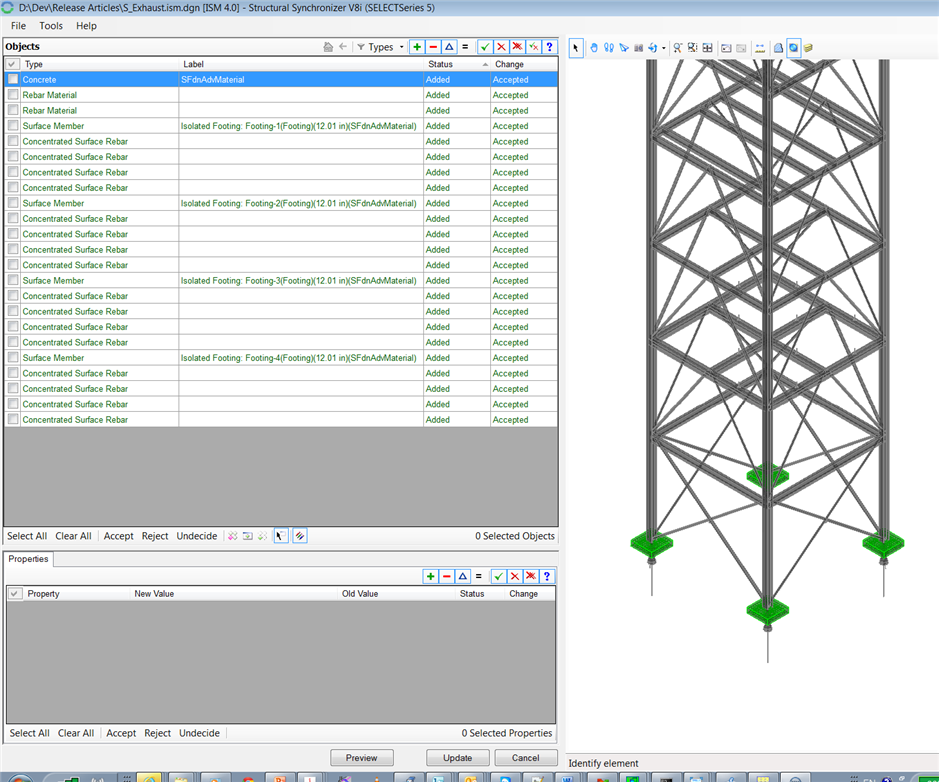Switch to the Properties tab
The width and height of the screenshot is (939, 782).
tap(28, 559)
